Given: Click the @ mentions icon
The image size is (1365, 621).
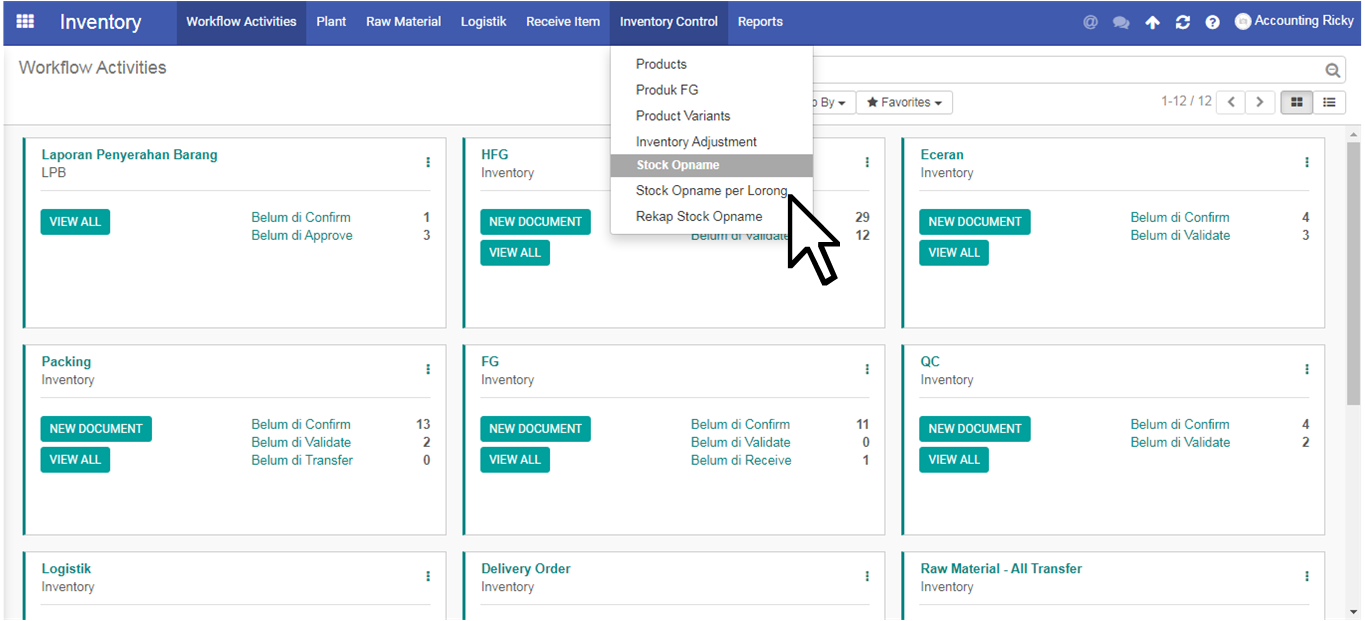Looking at the screenshot, I should coord(1090,22).
